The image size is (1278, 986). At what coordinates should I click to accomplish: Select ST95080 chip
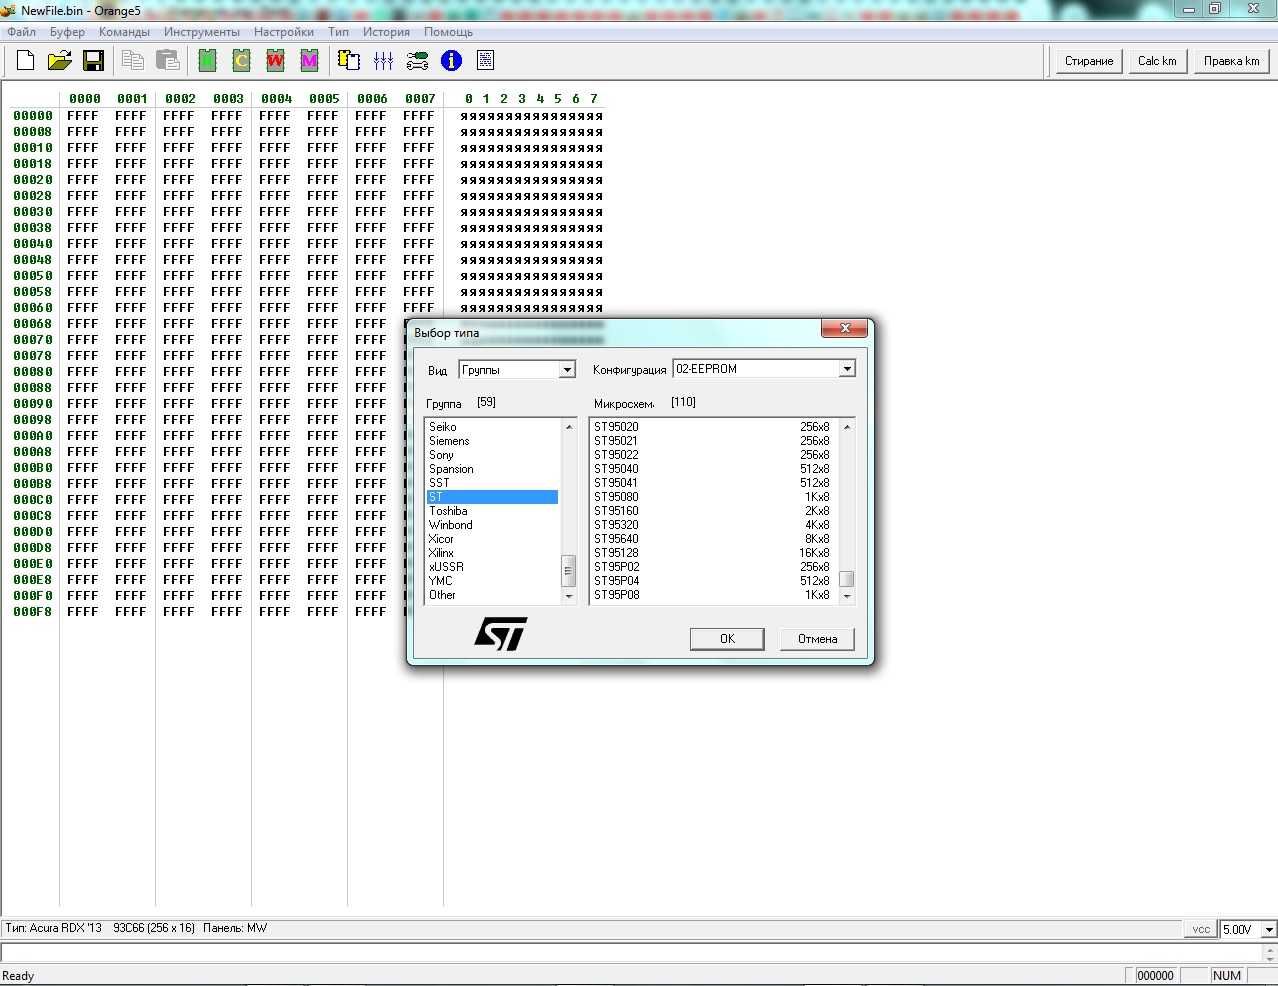(x=712, y=497)
